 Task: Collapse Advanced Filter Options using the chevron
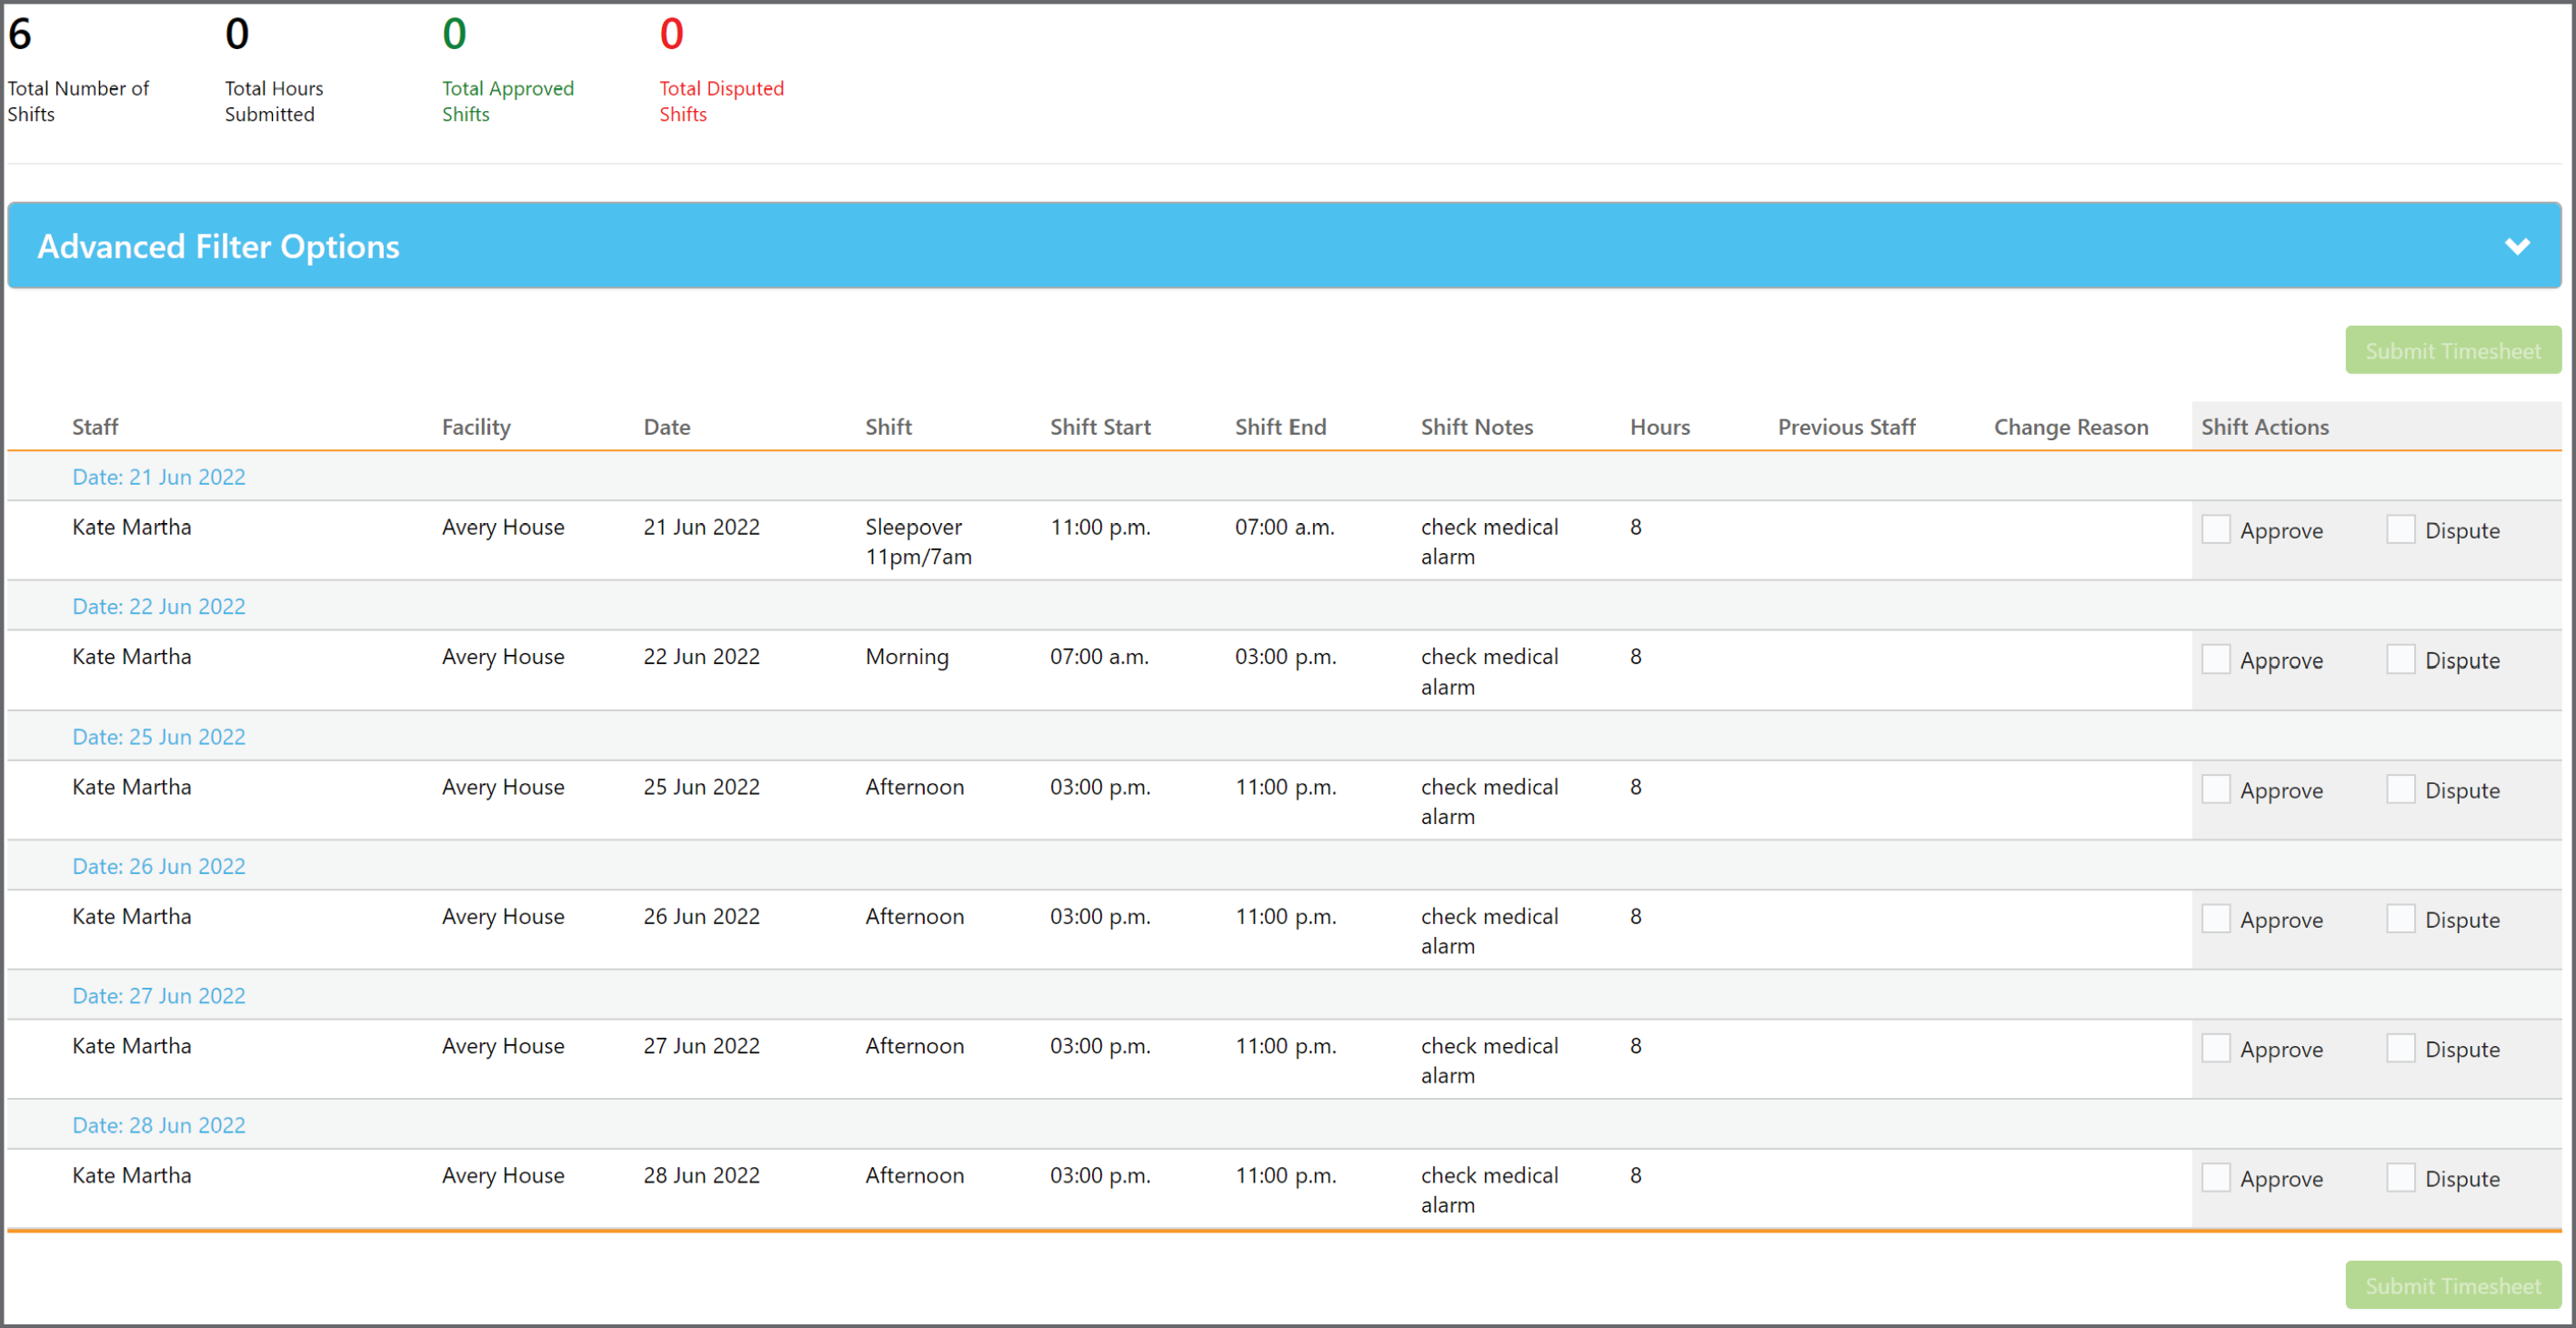pos(2519,245)
